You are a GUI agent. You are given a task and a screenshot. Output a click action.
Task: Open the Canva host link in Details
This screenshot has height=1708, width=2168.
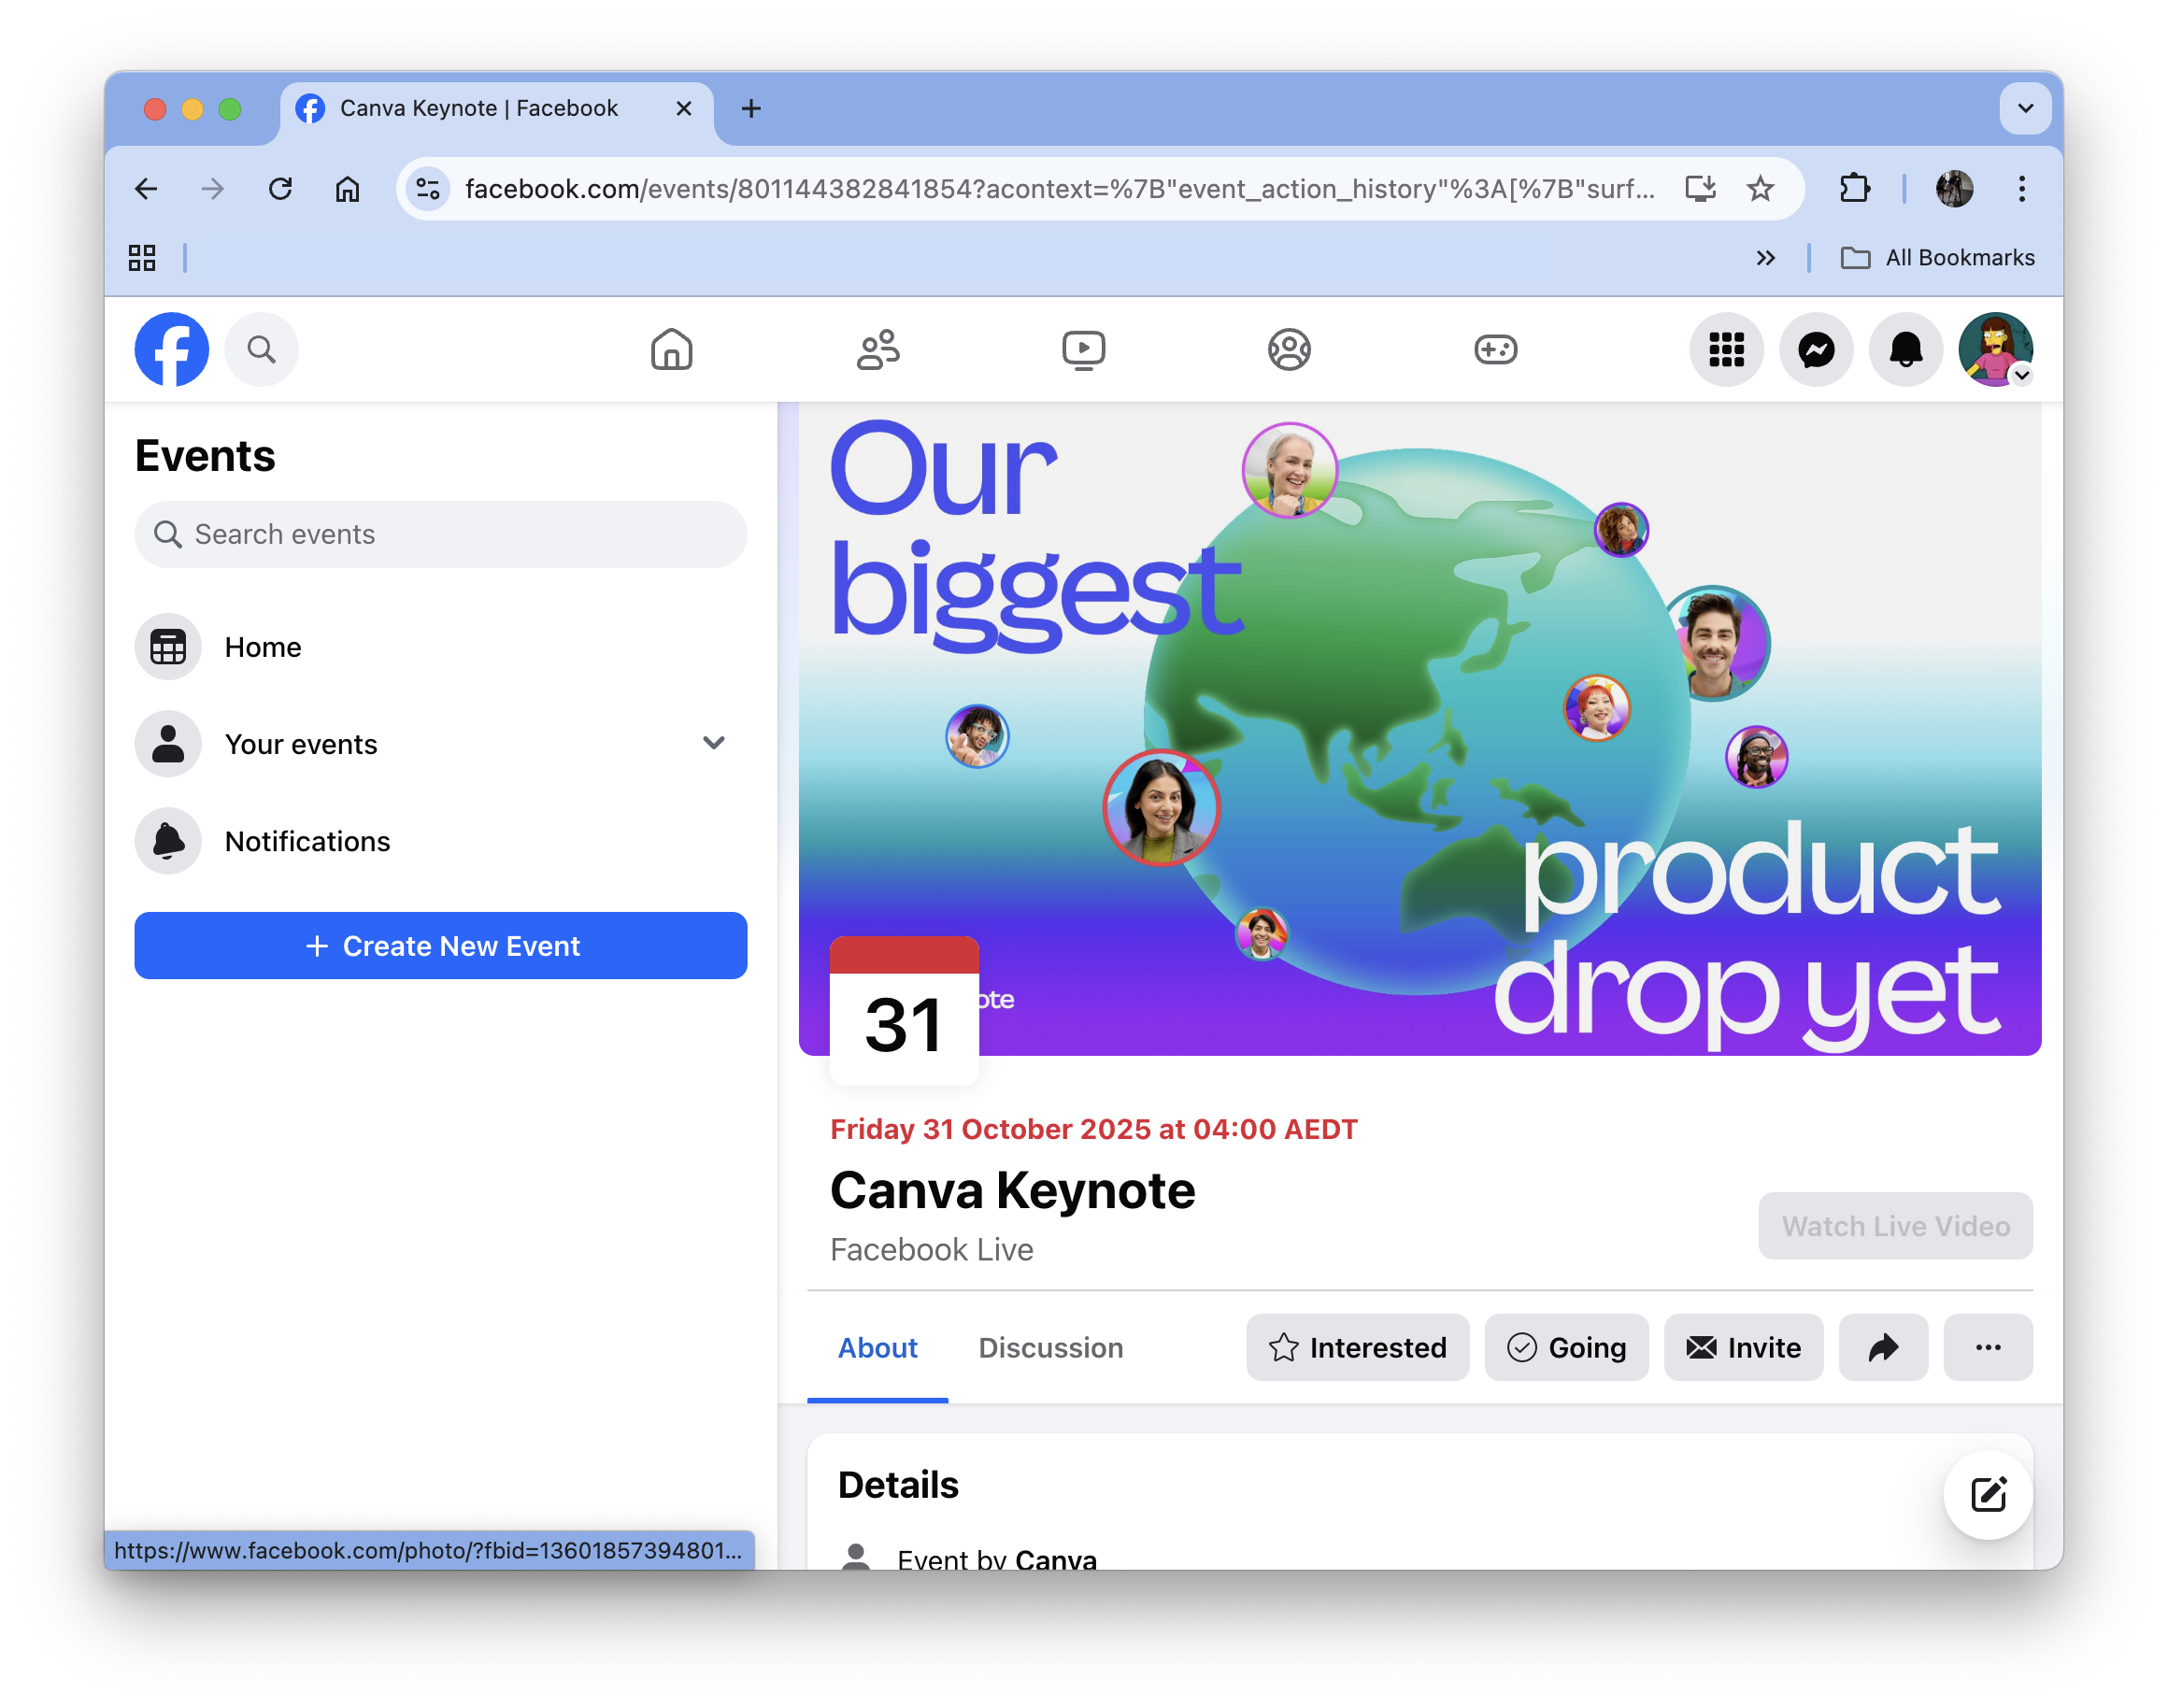(1055, 1559)
